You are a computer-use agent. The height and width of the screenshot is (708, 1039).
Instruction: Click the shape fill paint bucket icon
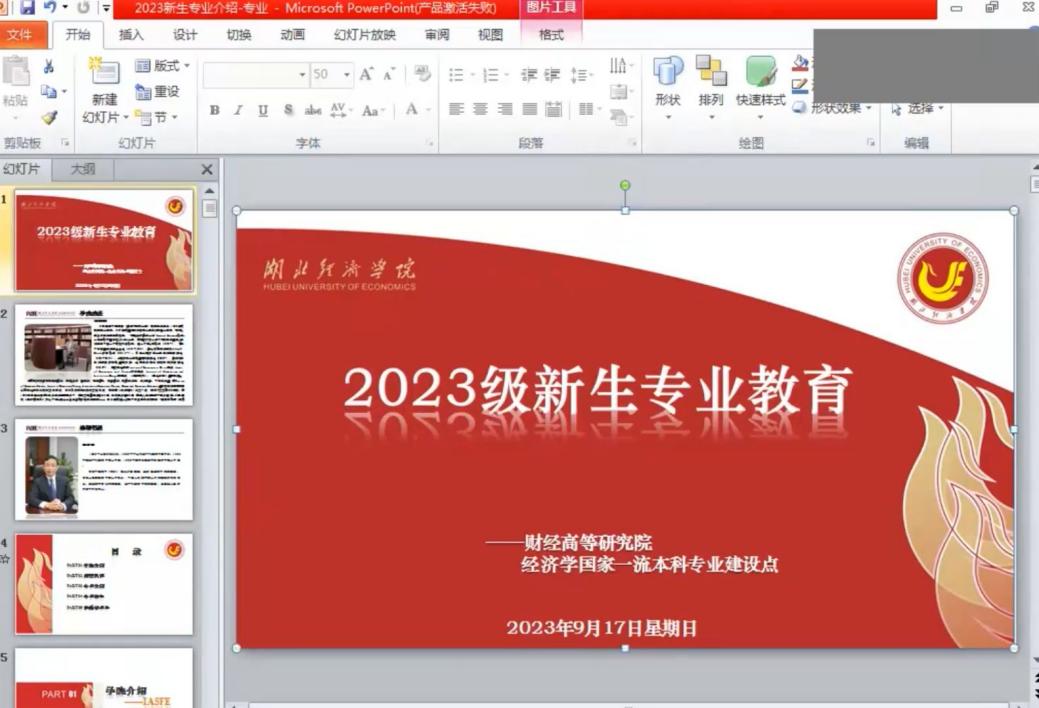tap(801, 63)
